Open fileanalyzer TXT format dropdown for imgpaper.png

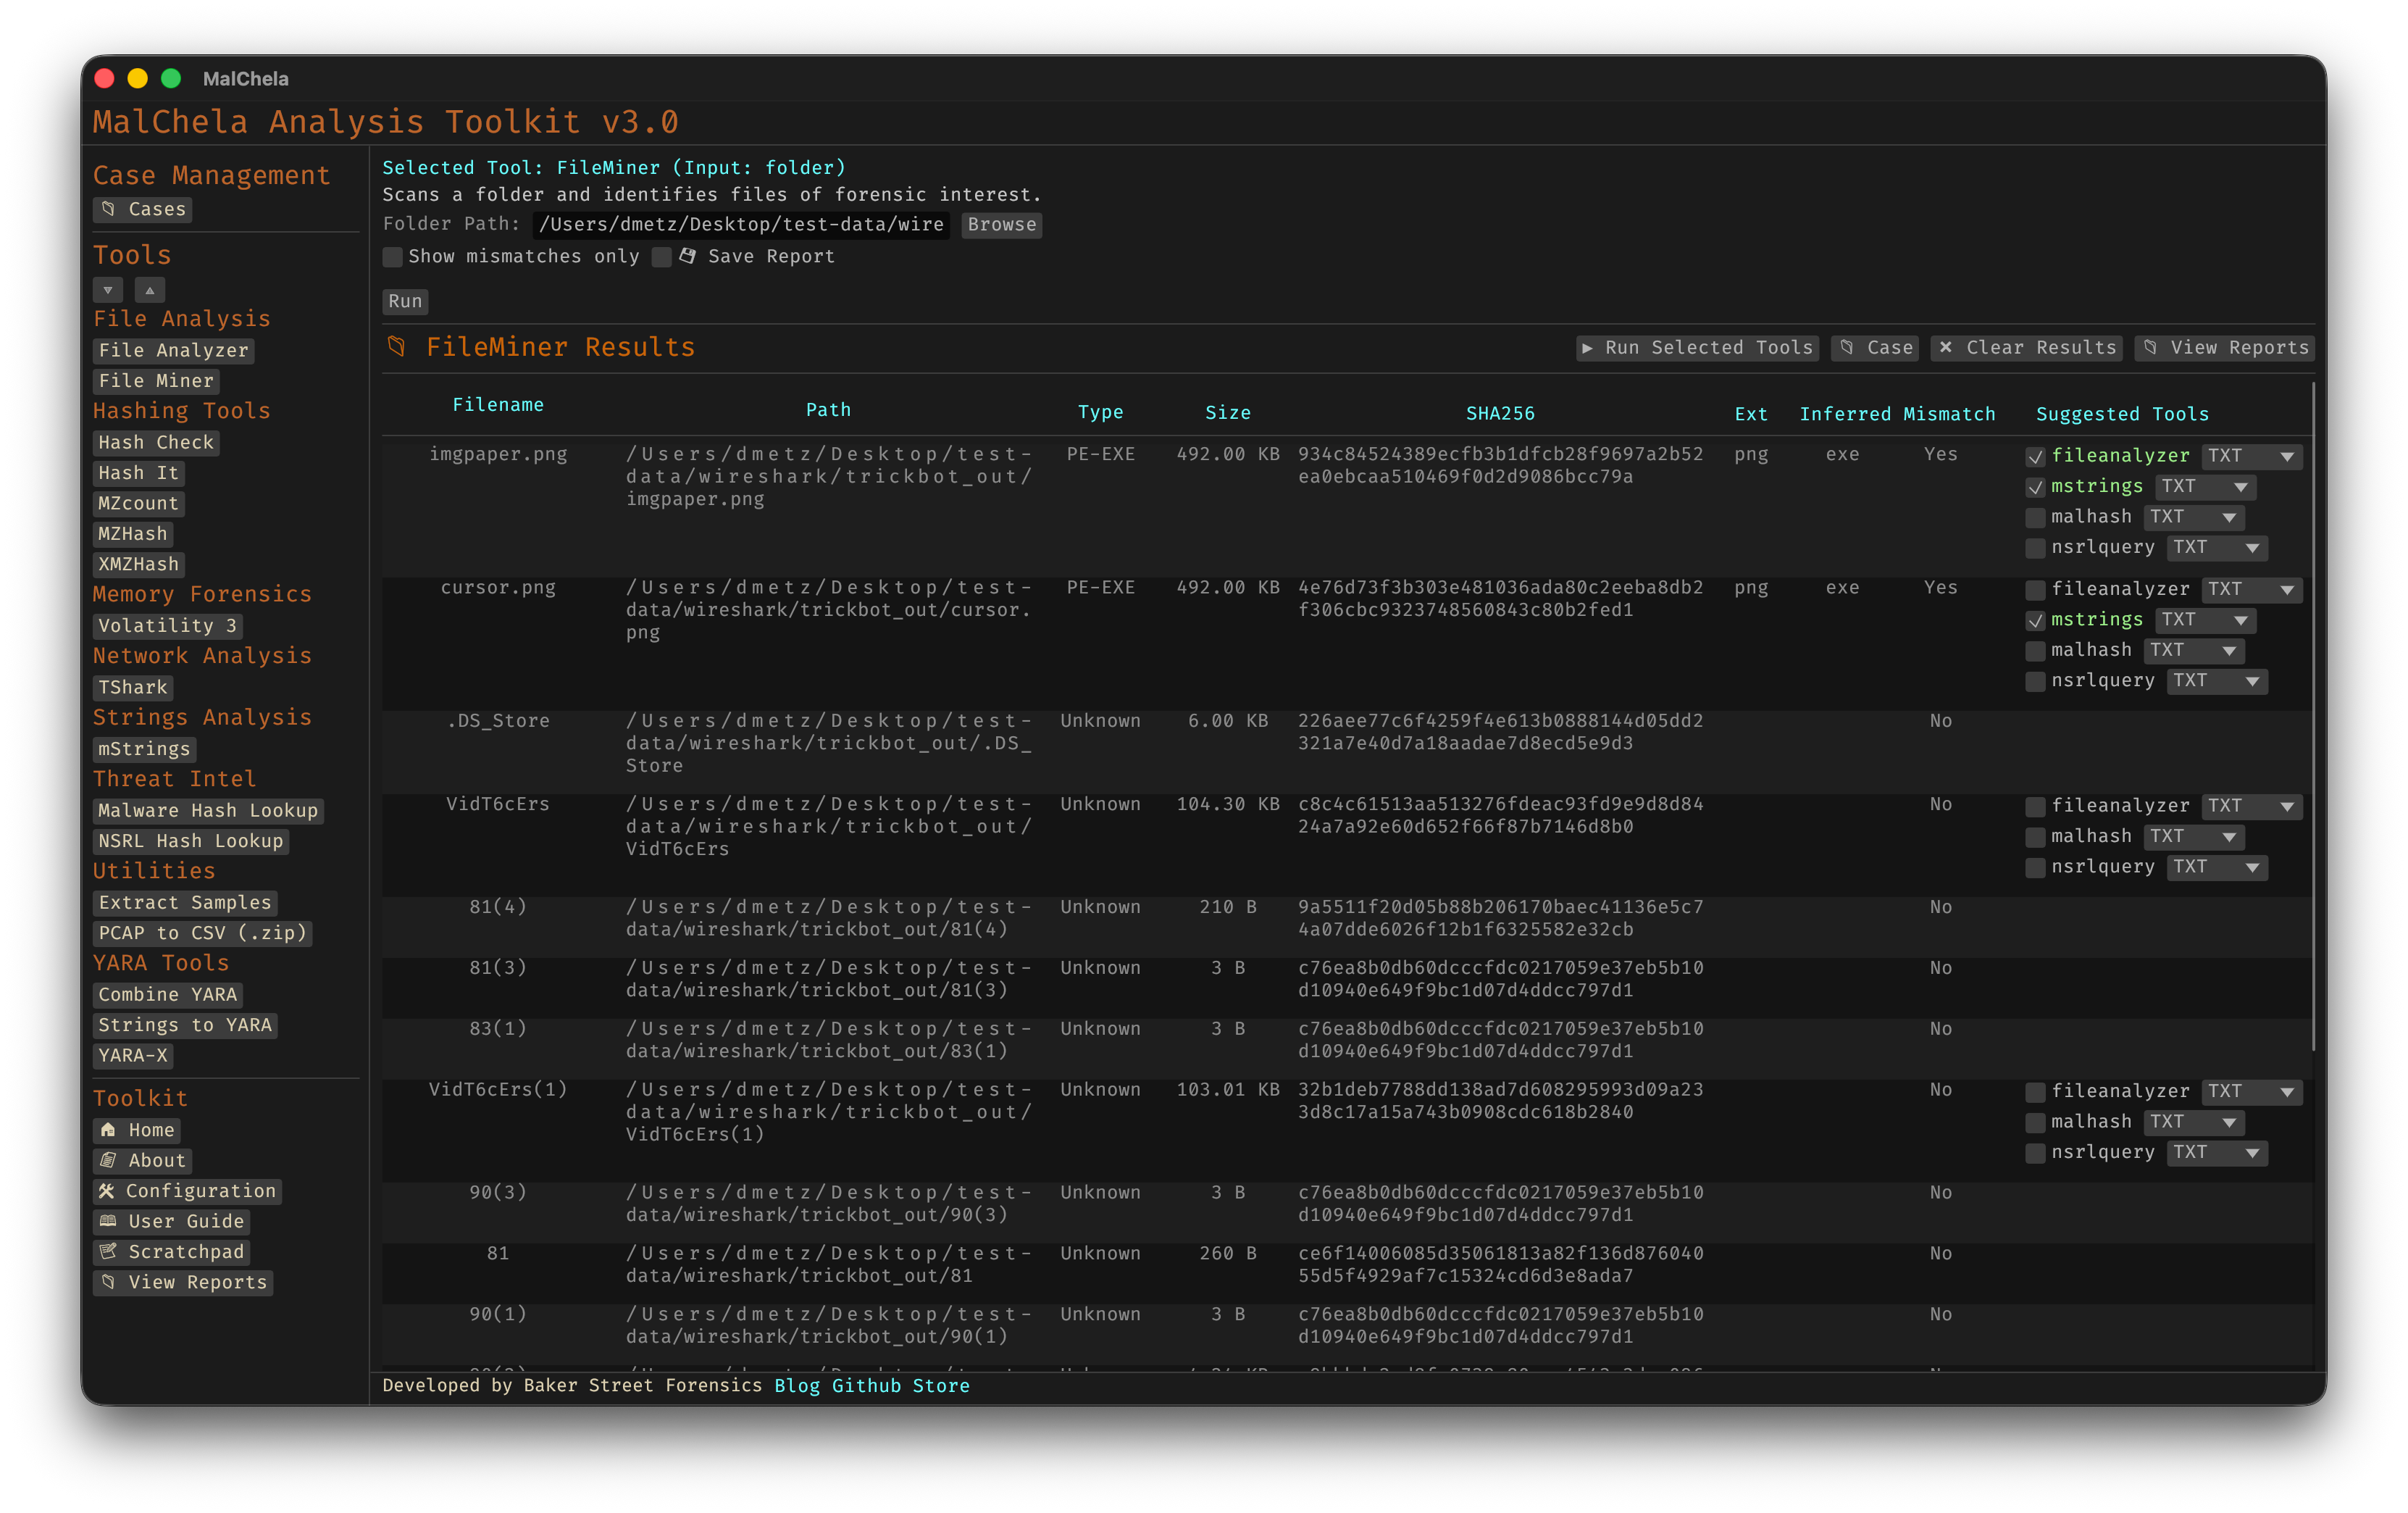pyautogui.click(x=2252, y=456)
